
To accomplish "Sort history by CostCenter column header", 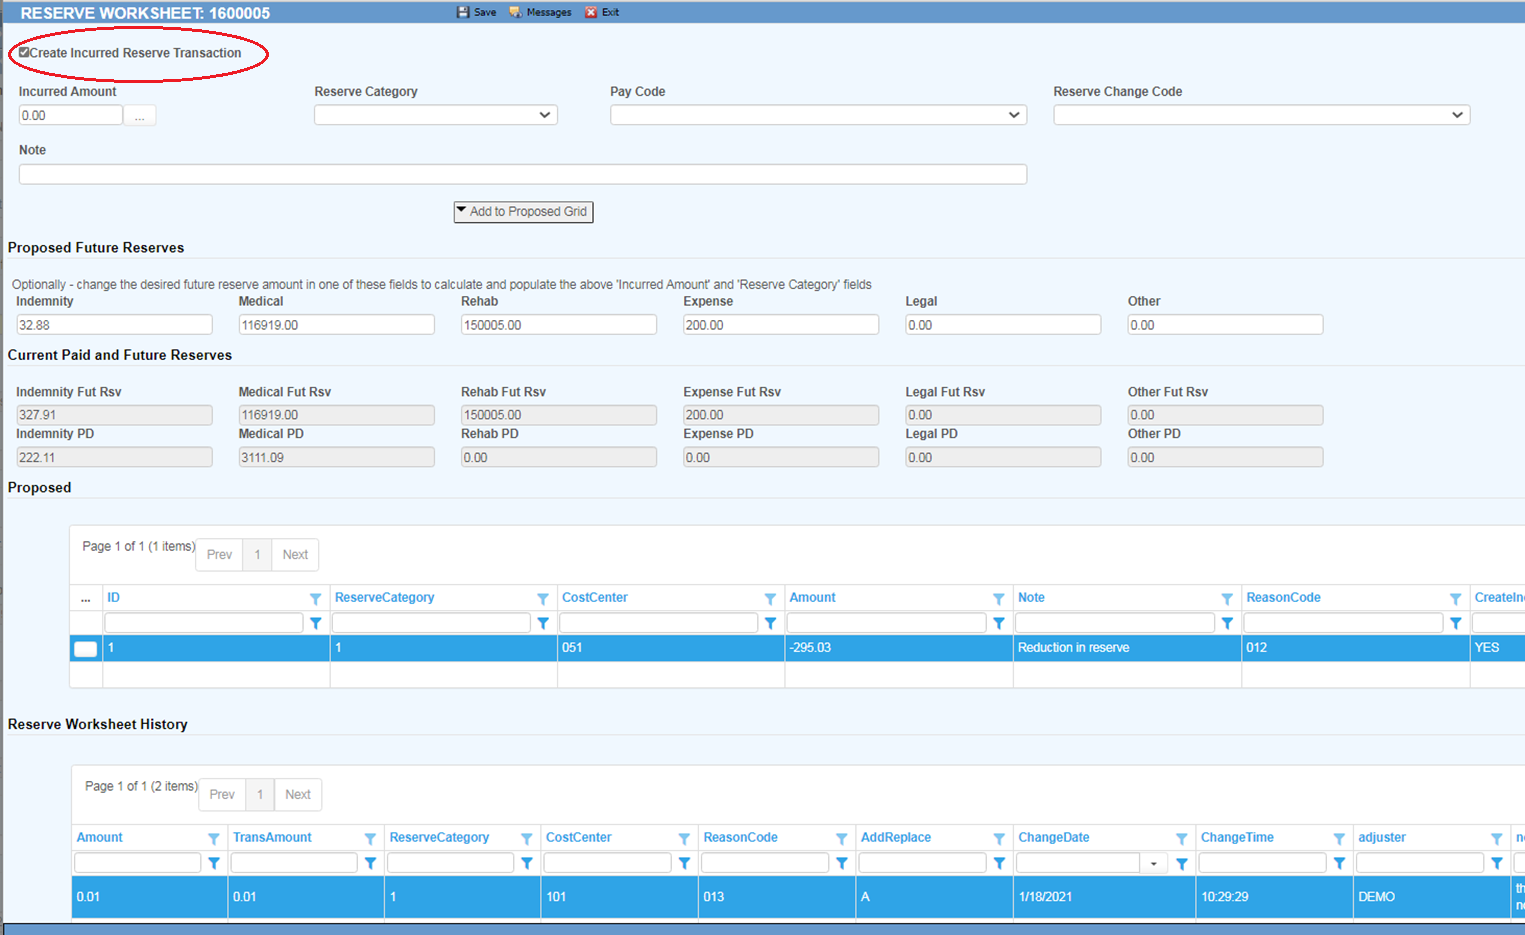I will 579,838.
